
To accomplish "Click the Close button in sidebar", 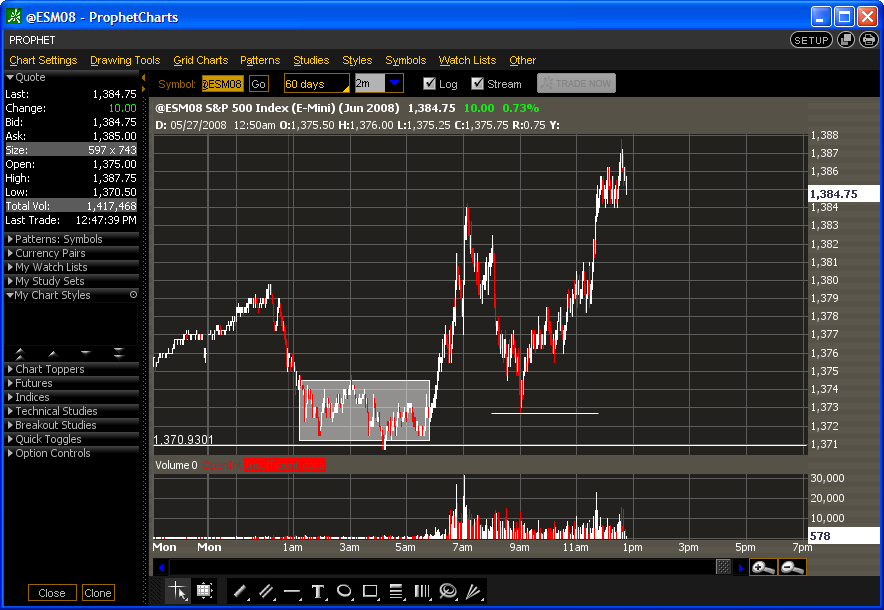I will 52,593.
